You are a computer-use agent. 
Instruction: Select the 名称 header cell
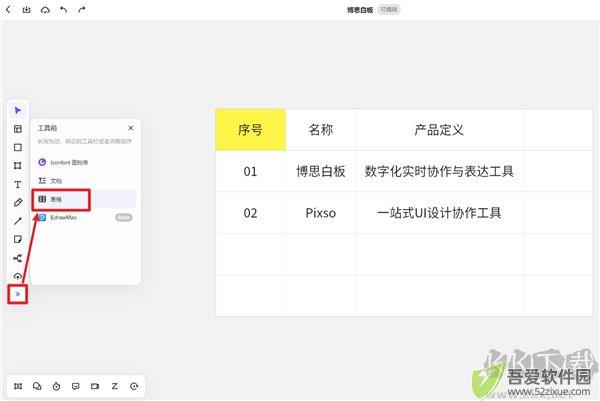[x=321, y=130]
